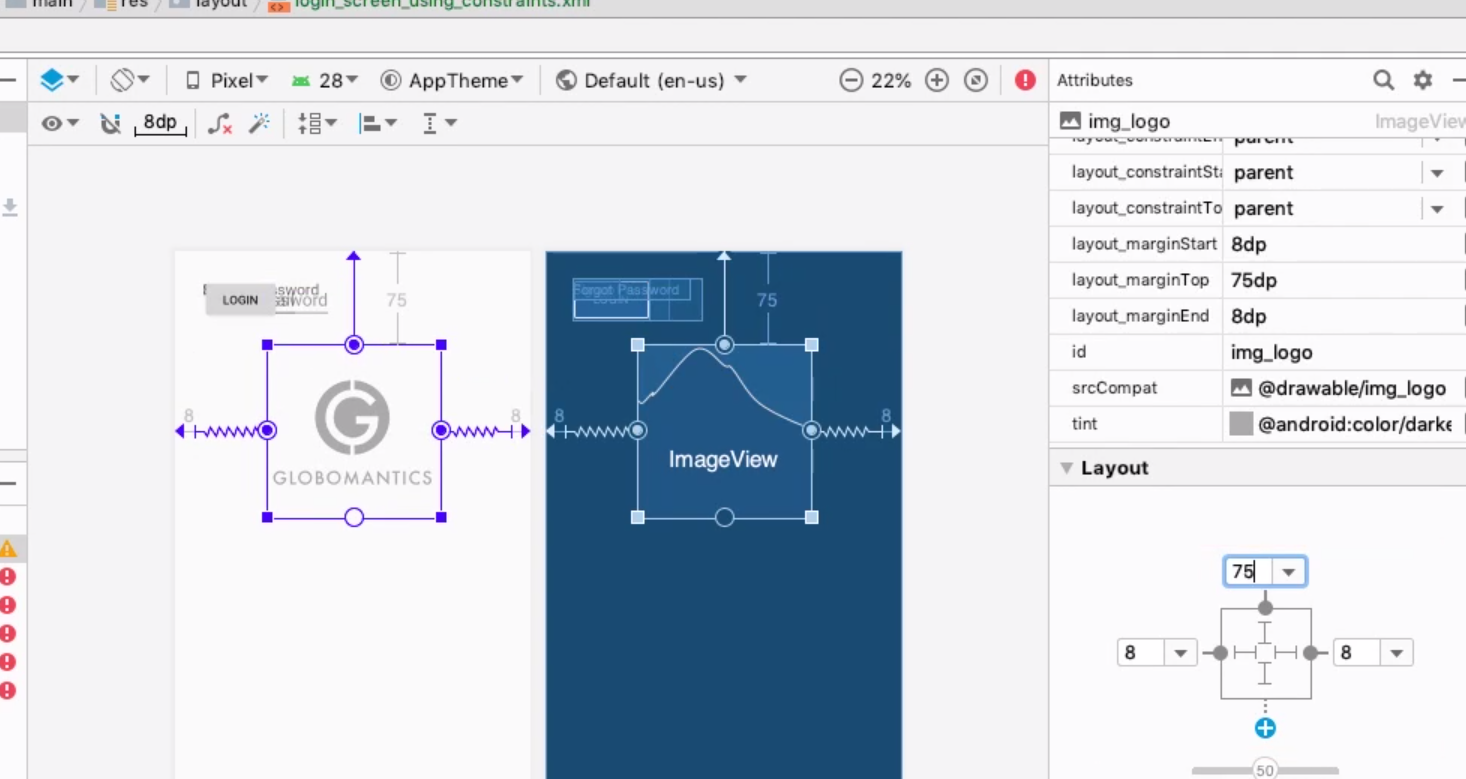
Task: Click the blueprint bottom constraint anchor
Action: tap(725, 517)
